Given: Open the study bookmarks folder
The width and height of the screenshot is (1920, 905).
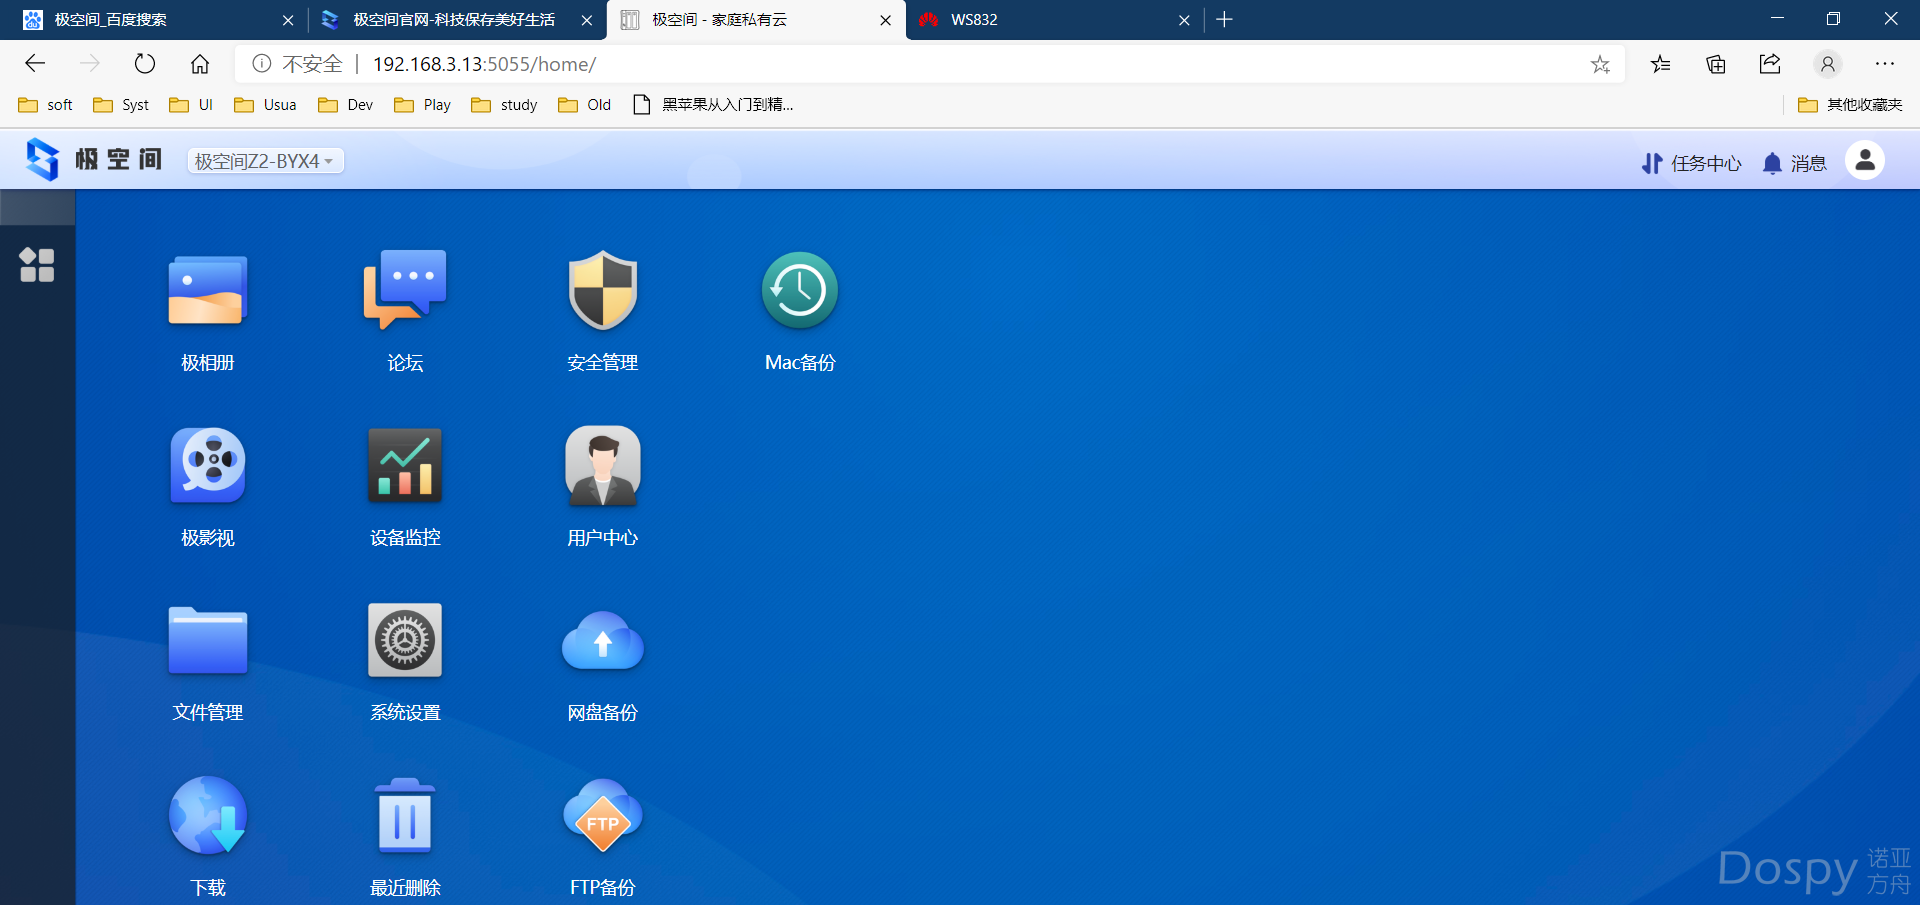Looking at the screenshot, I should [x=504, y=105].
